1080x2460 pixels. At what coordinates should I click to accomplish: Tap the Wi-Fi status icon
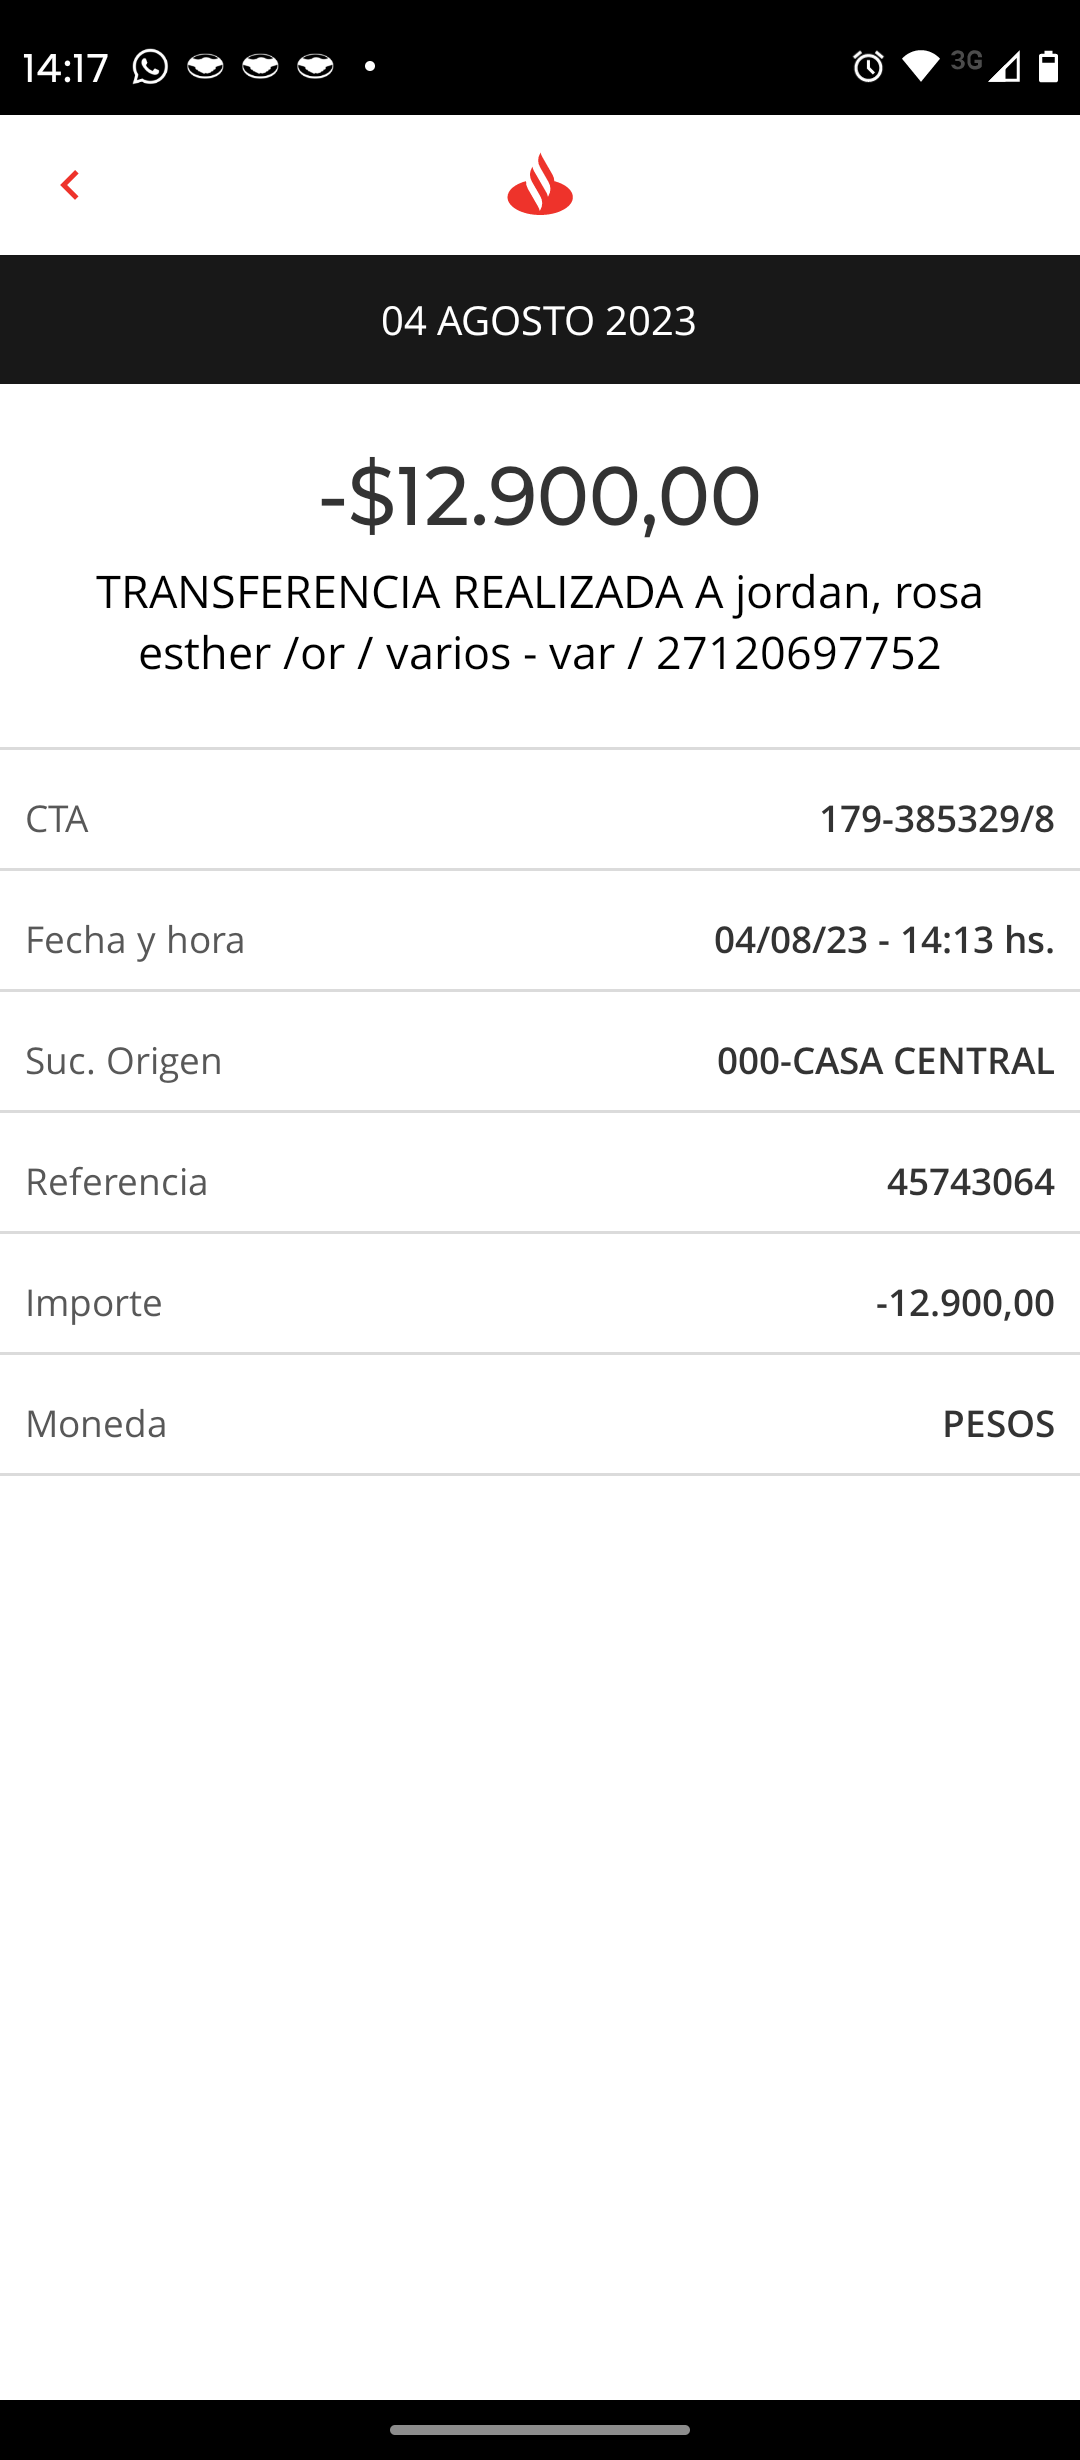(920, 66)
